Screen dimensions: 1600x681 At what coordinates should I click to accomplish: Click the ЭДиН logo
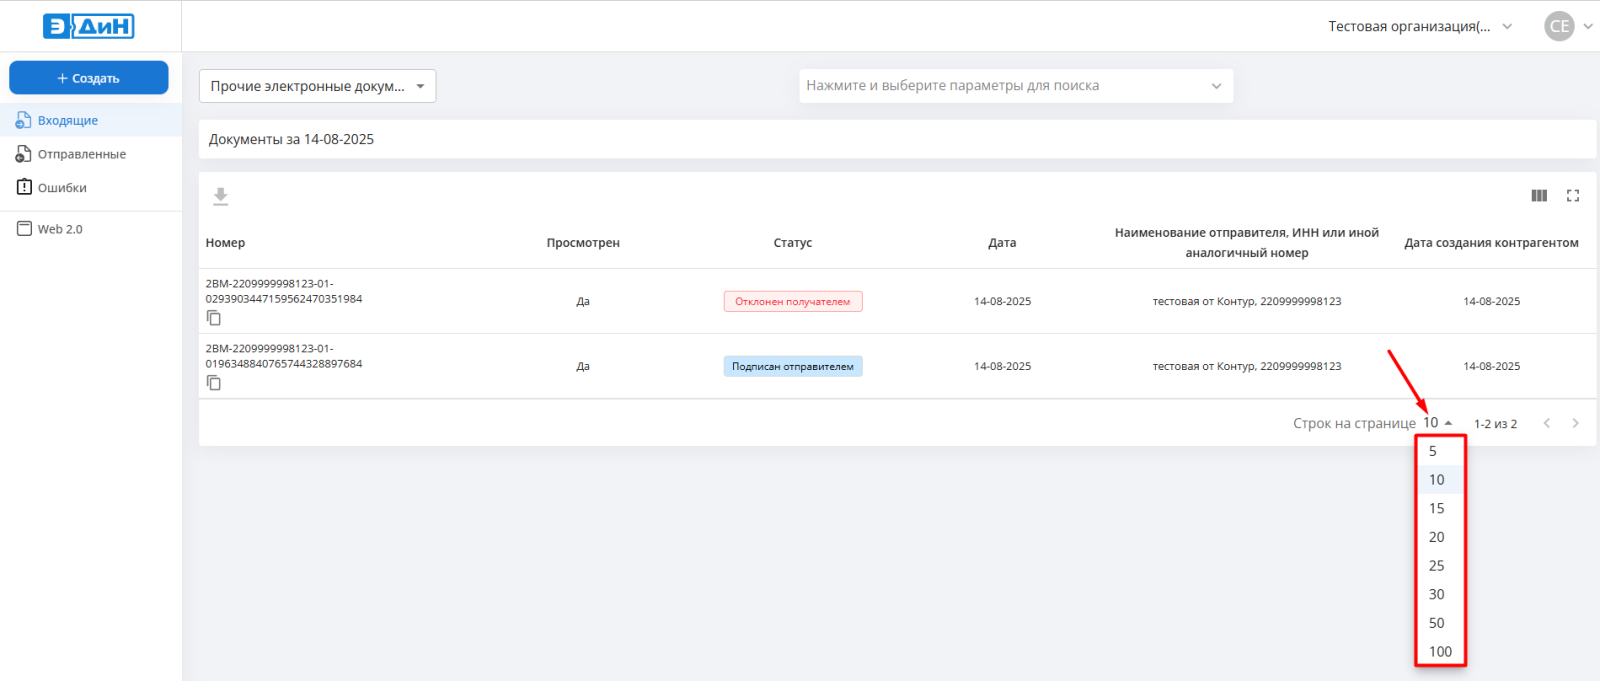tap(89, 26)
